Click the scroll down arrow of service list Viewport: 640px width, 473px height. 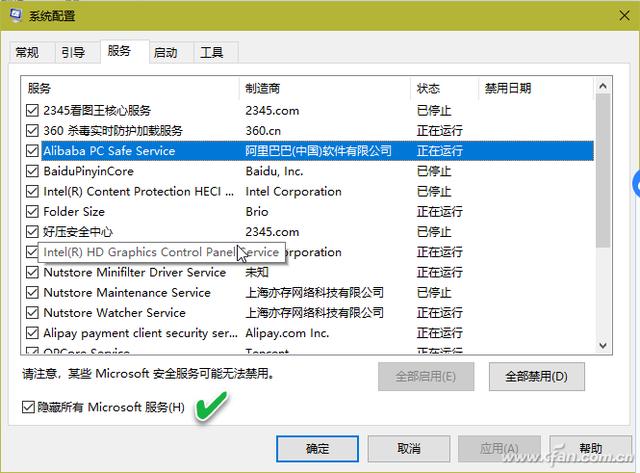pyautogui.click(x=603, y=345)
